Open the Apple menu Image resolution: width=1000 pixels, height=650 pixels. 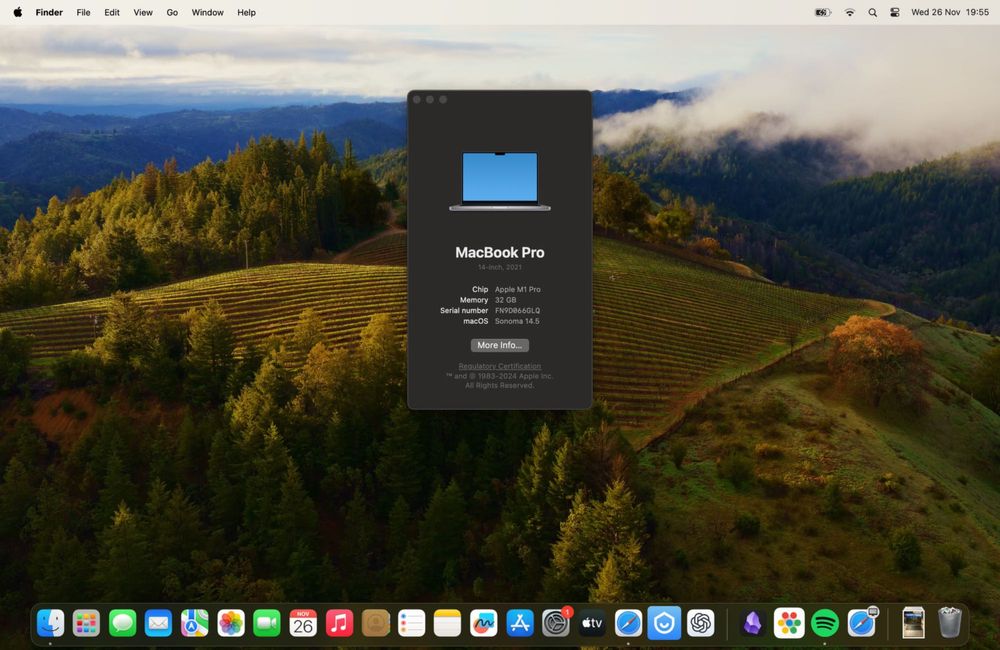17,12
